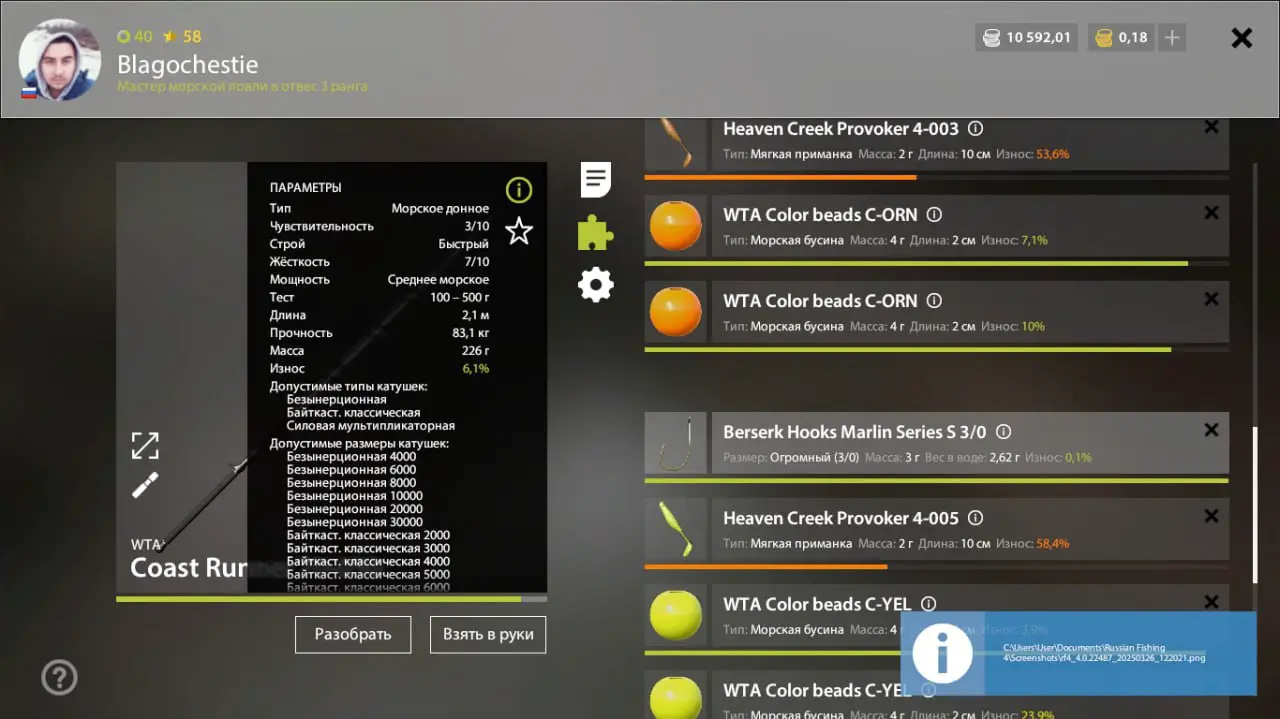Screen dimensions: 1280x719
Task: Remove the second WTA Color beads C-ORN (10%)
Action: coord(1211,299)
